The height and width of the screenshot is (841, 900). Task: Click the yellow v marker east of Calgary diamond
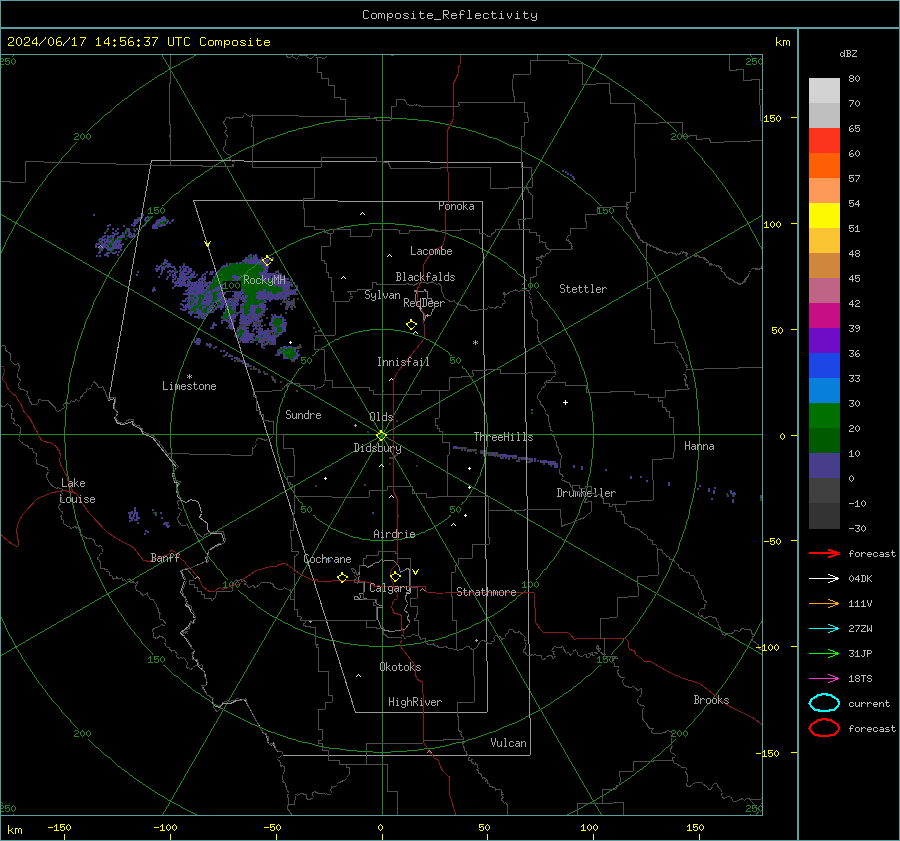[416, 572]
